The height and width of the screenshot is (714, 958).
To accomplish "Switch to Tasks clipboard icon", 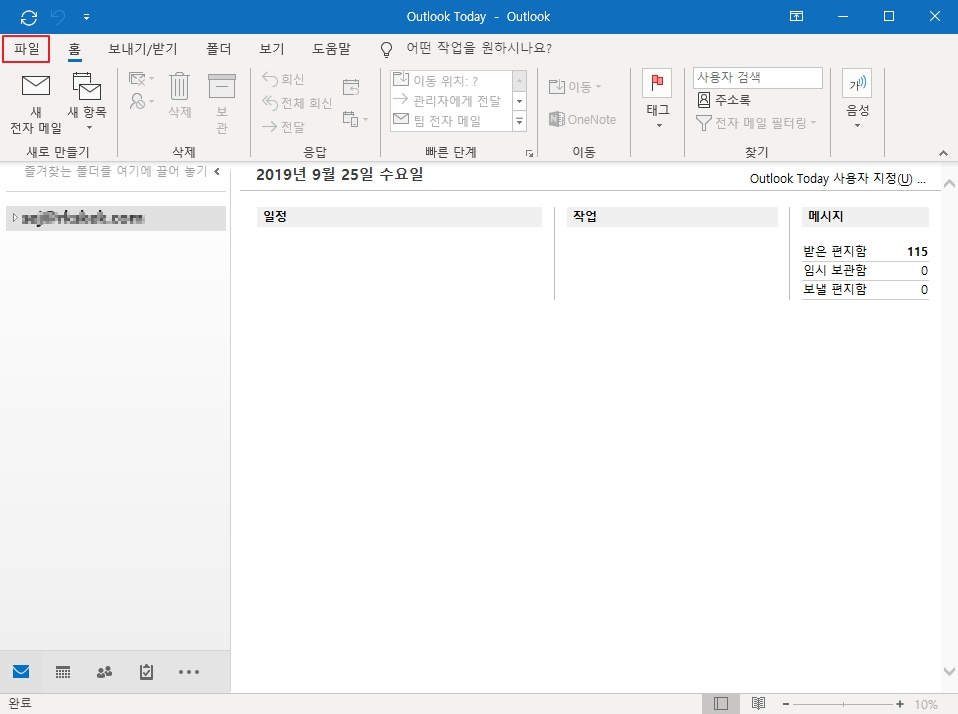I will click(x=147, y=672).
